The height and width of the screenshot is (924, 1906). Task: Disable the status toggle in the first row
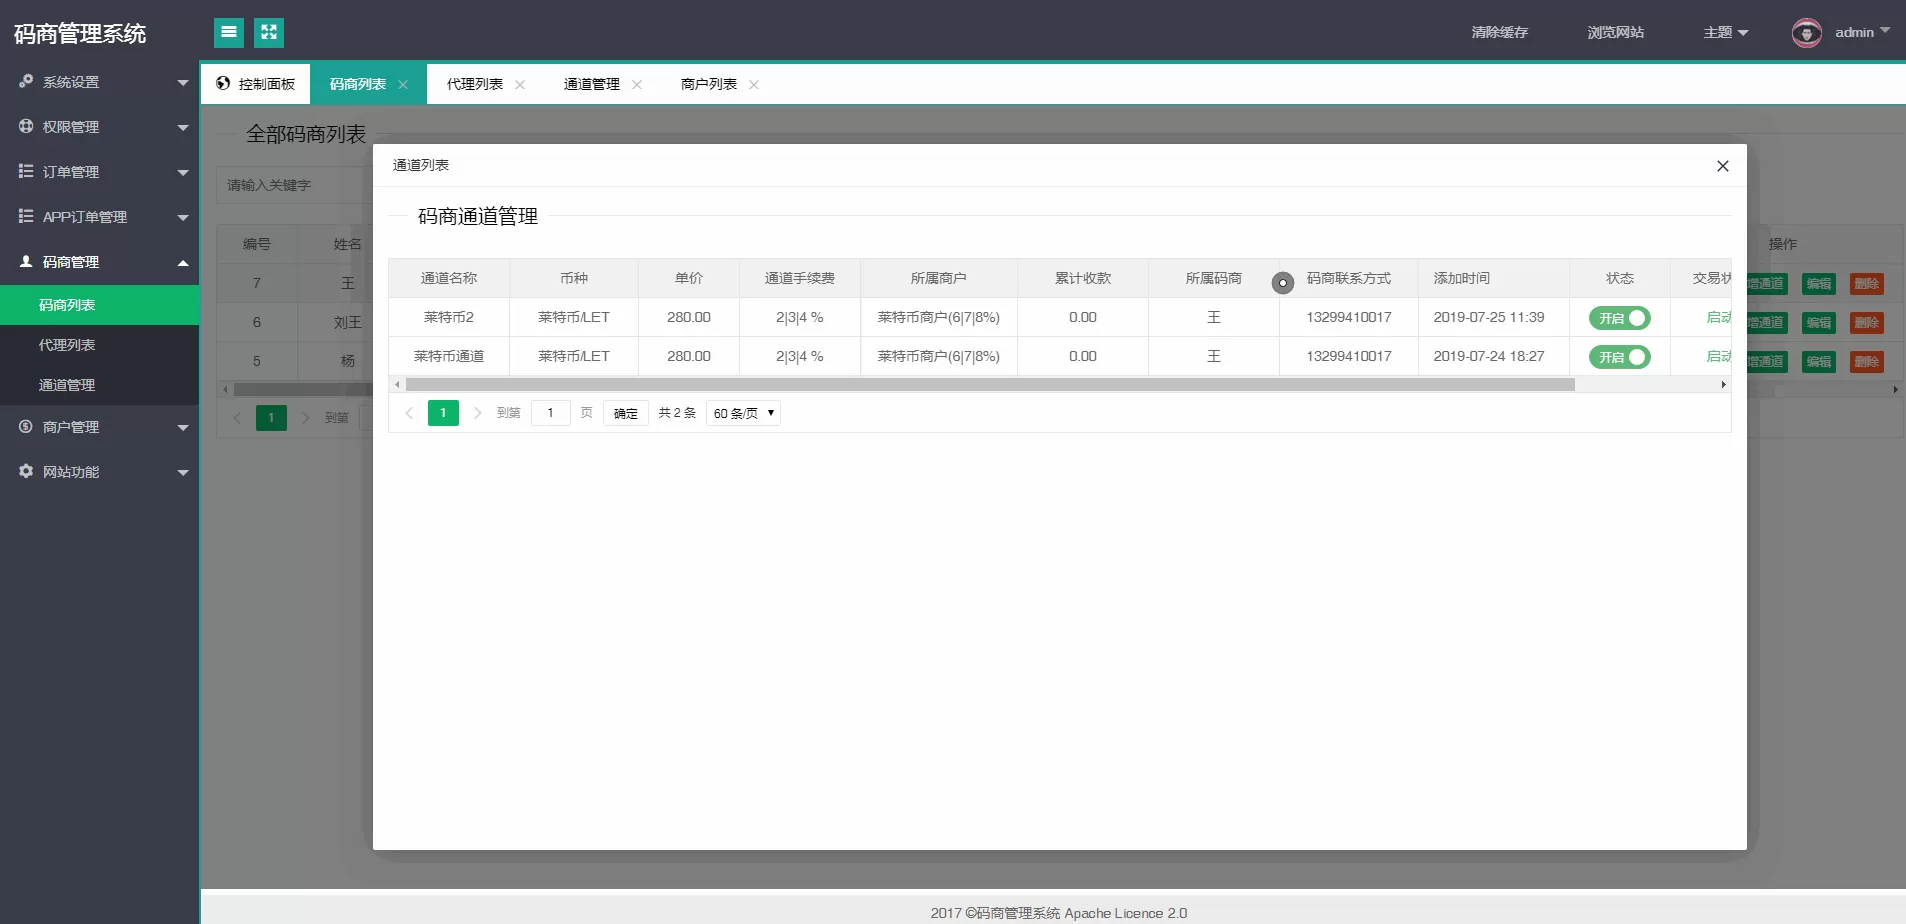coord(1618,318)
